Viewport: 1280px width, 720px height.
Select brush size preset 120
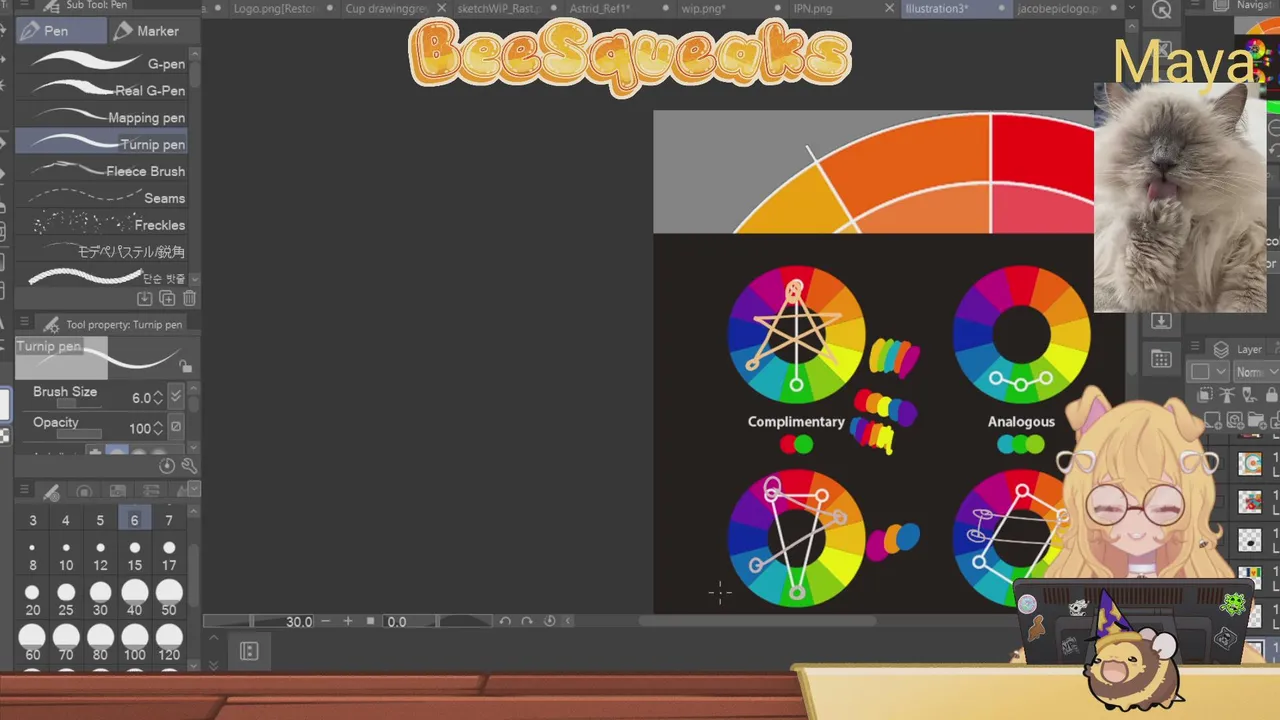169,643
